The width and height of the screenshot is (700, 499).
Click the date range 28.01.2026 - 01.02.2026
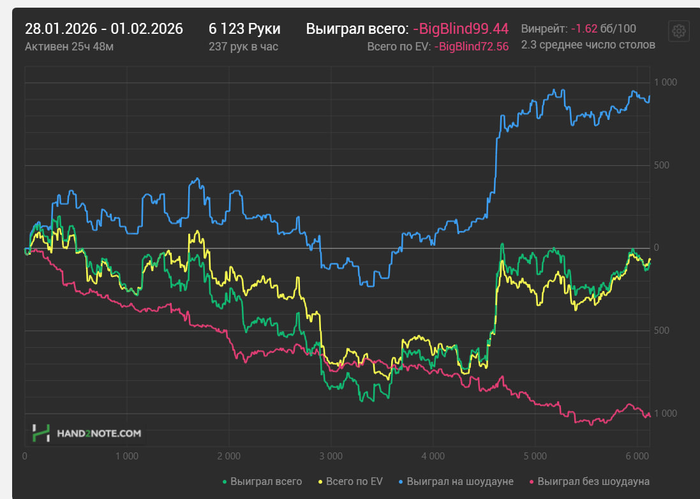click(x=104, y=29)
